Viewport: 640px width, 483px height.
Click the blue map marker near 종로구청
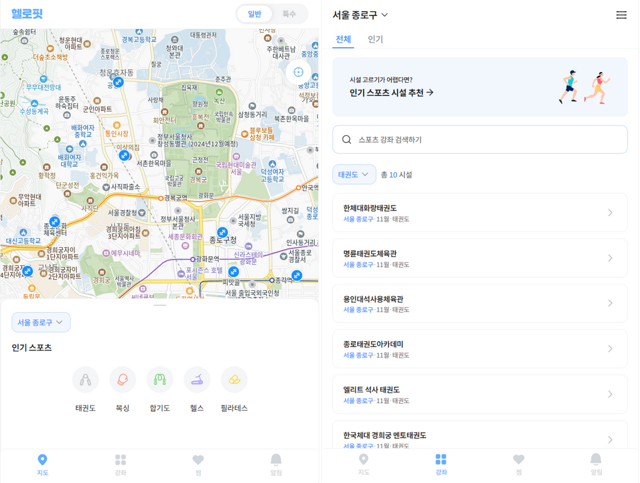click(222, 232)
